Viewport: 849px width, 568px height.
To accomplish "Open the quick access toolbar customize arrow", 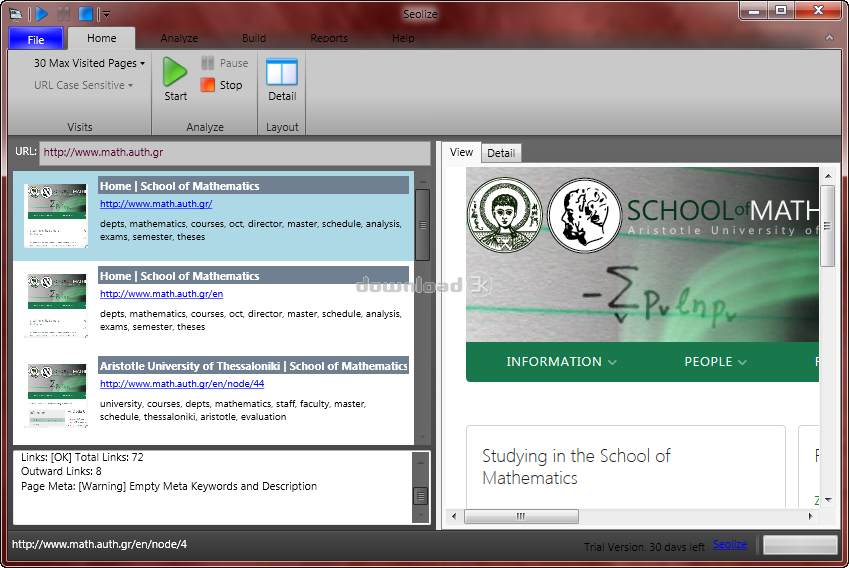I will click(x=107, y=14).
